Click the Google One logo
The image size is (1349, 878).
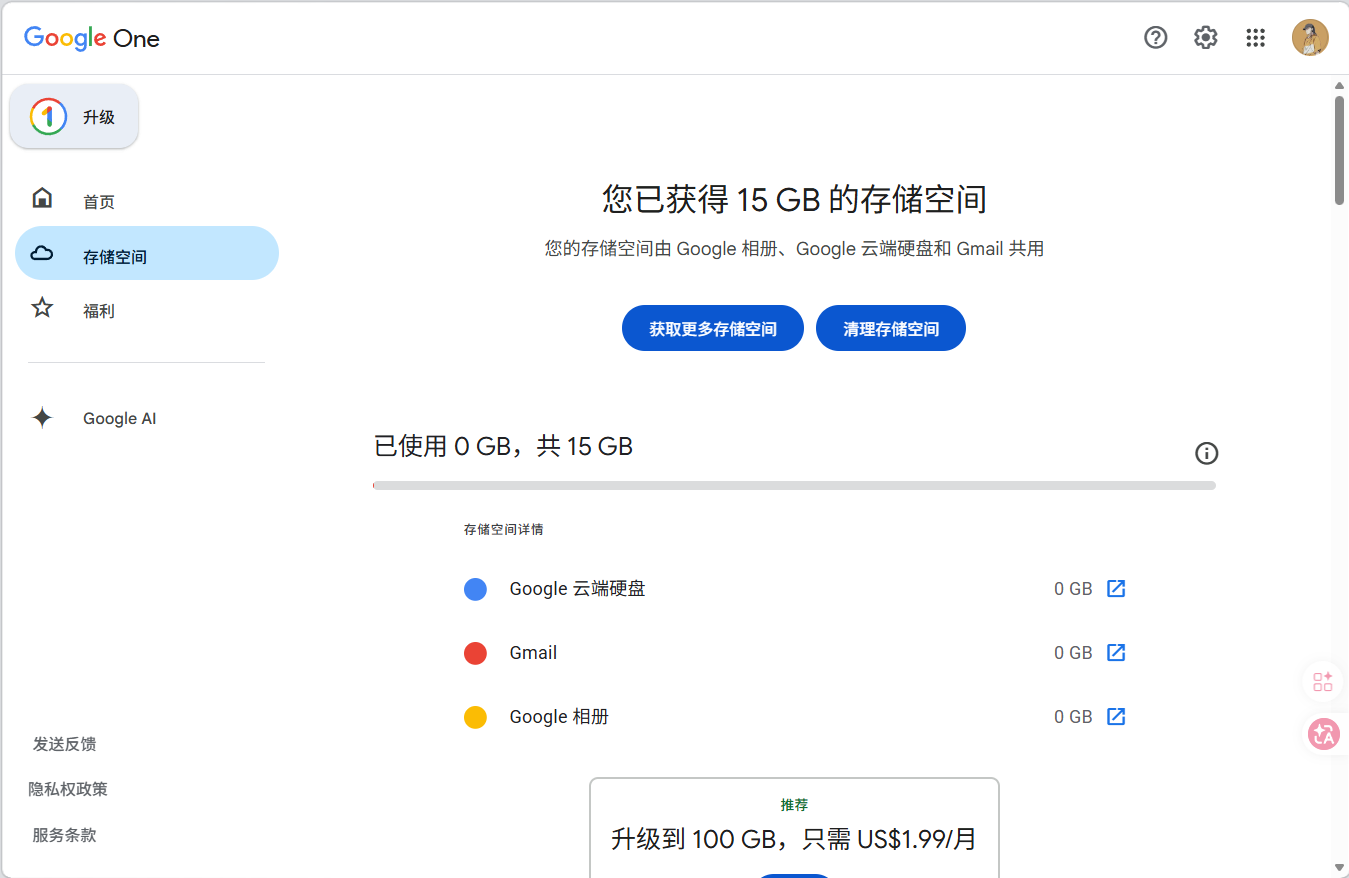tap(92, 38)
